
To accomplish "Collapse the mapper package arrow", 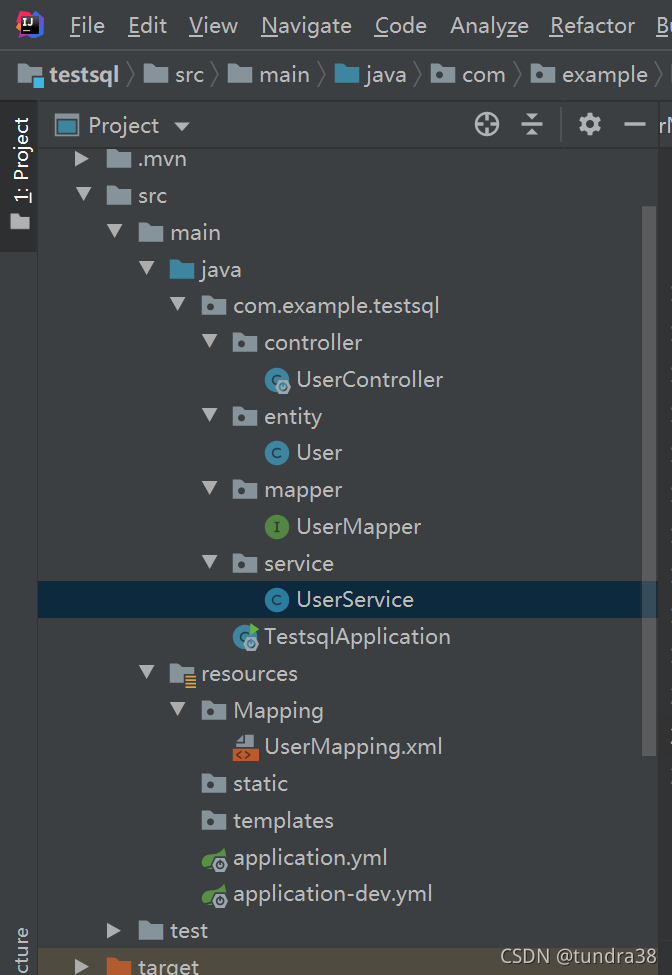I will coord(210,488).
